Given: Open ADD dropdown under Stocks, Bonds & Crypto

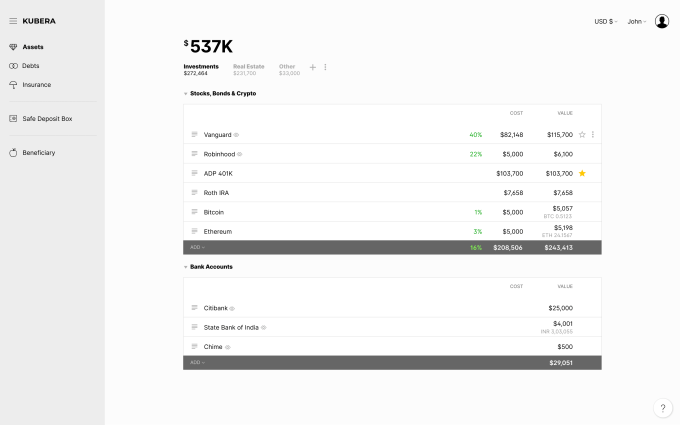Looking at the screenshot, I should [197, 247].
